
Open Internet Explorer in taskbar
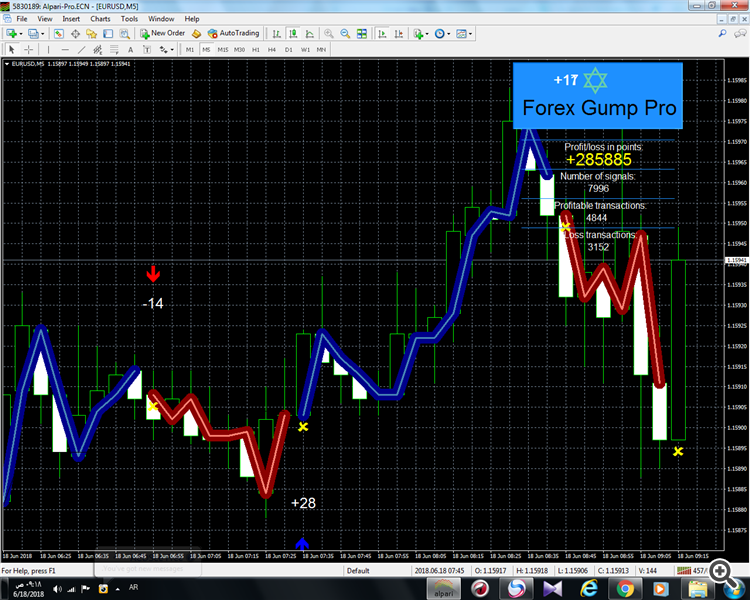point(589,589)
